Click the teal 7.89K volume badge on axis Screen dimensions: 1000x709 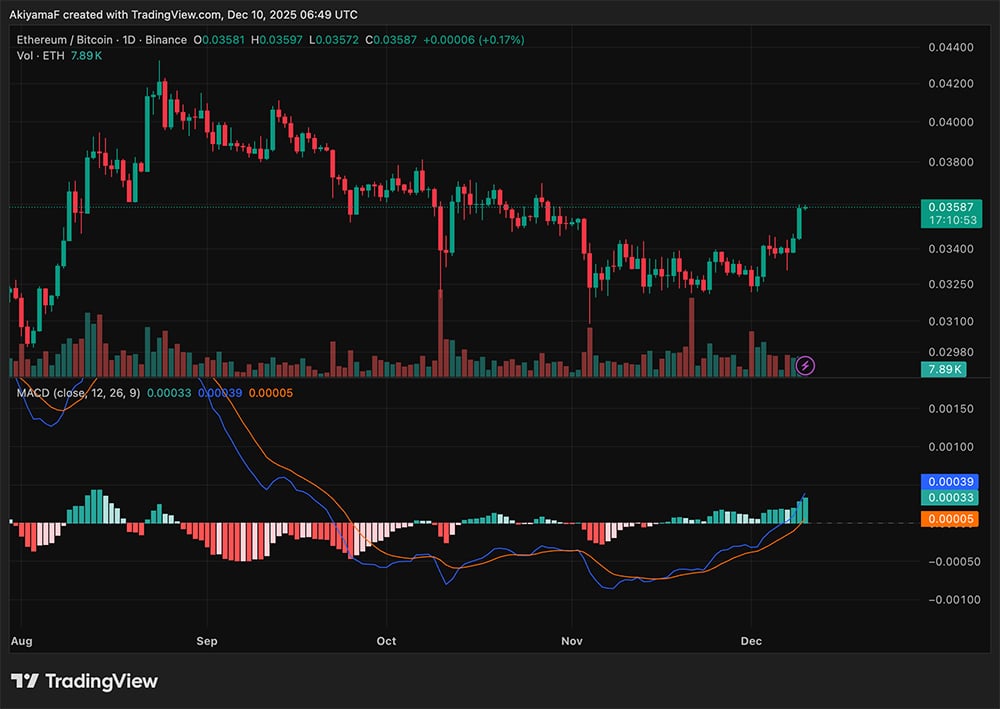click(x=946, y=369)
